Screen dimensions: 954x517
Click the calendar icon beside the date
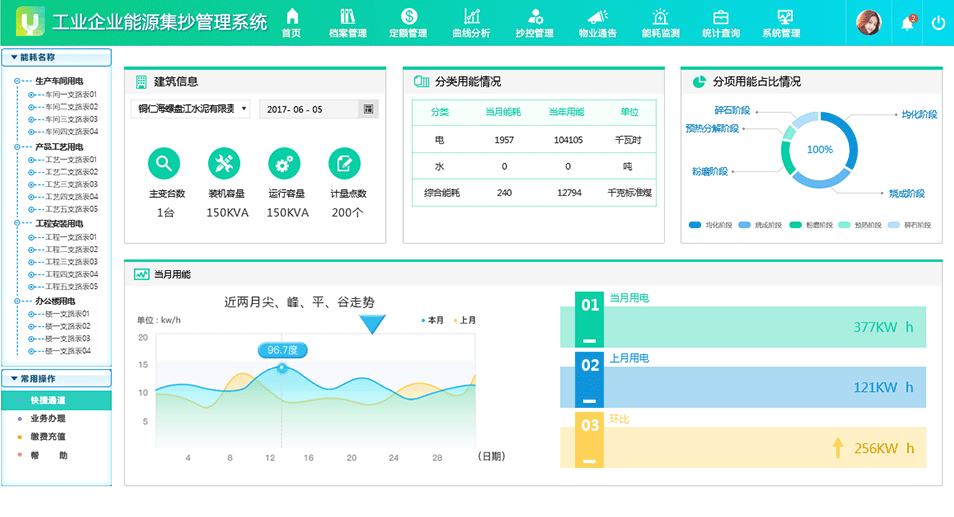point(368,109)
